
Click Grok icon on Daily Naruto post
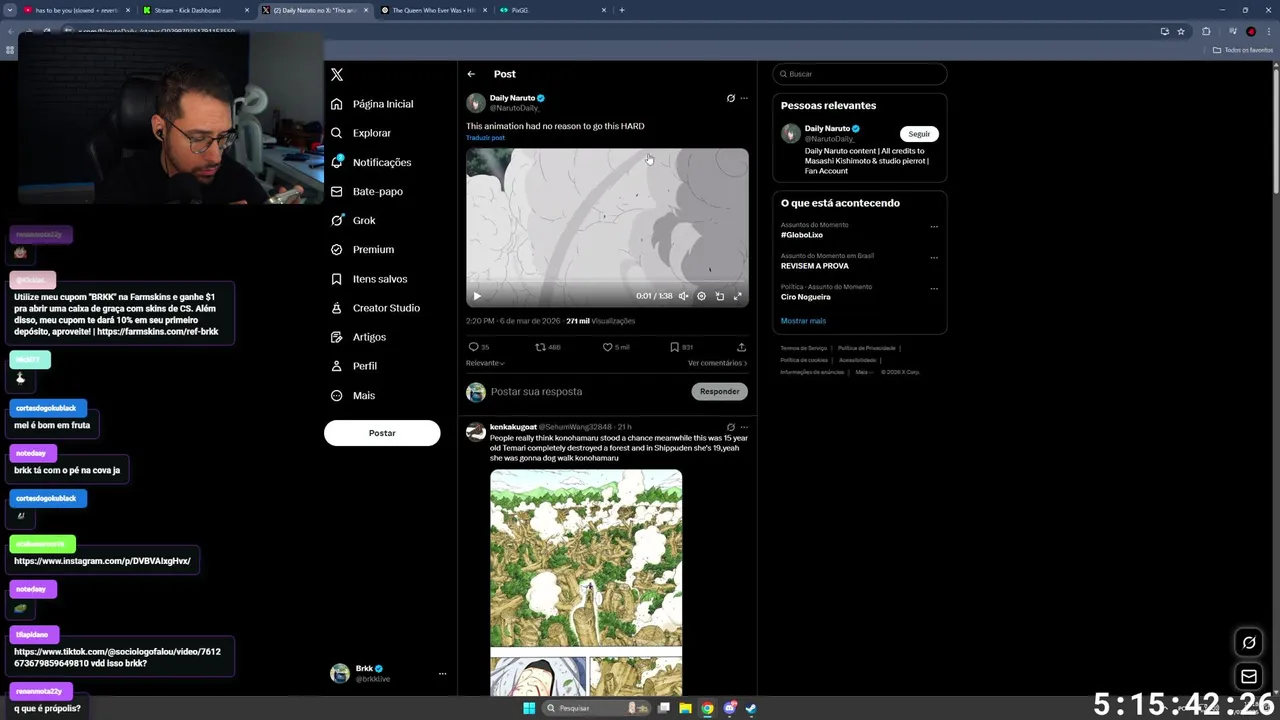730,98
